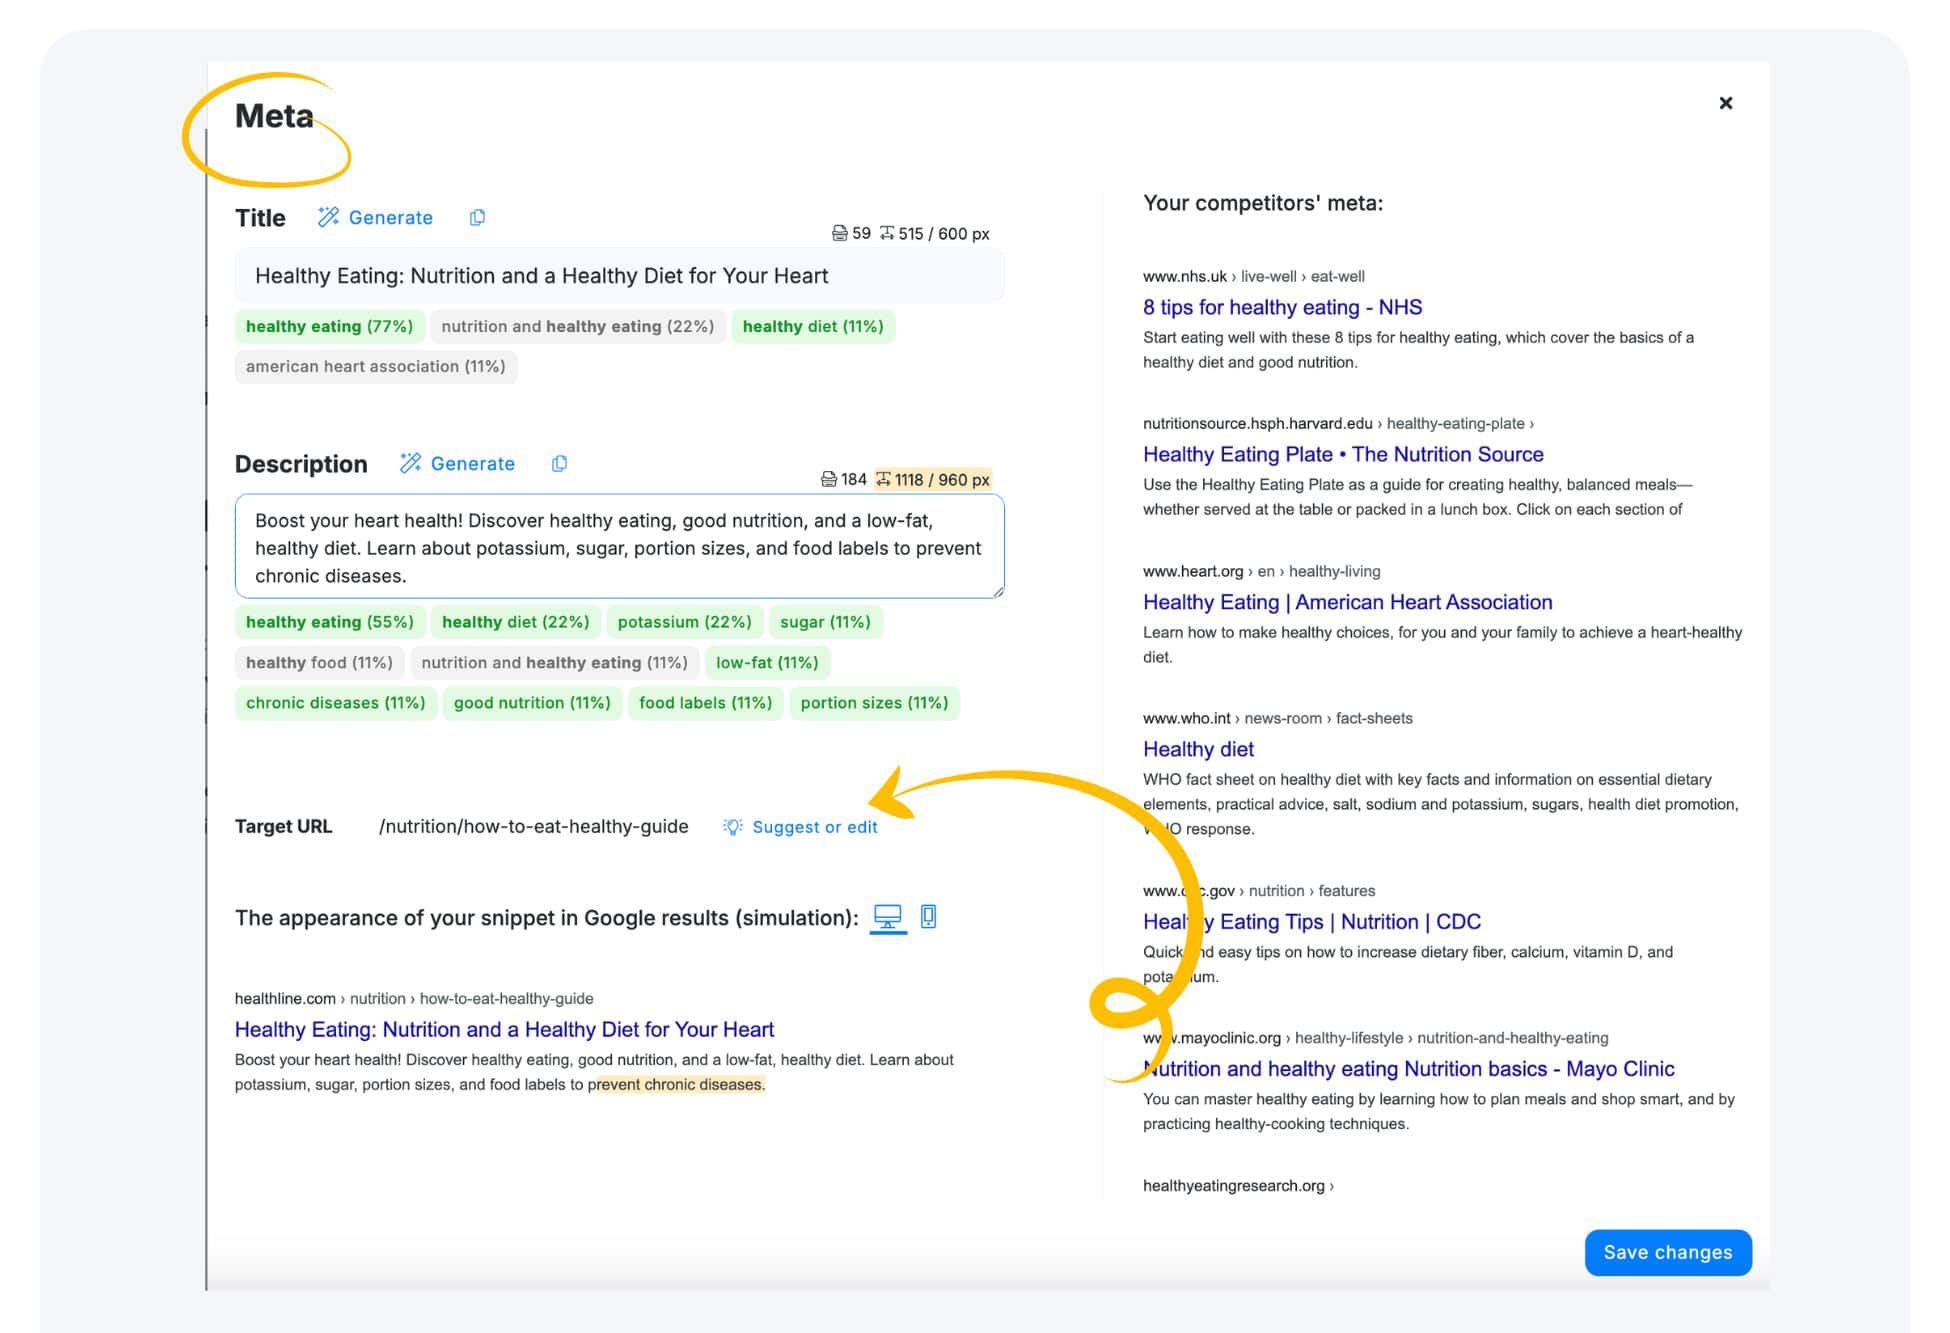Click the Title text input field
The width and height of the screenshot is (1950, 1333).
(620, 276)
